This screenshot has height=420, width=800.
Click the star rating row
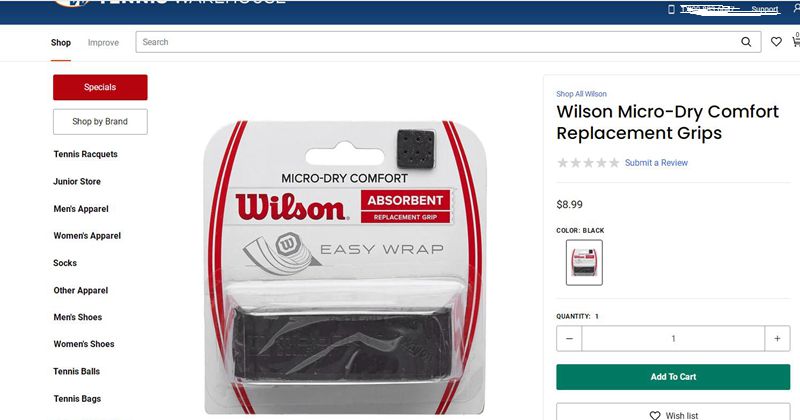588,163
